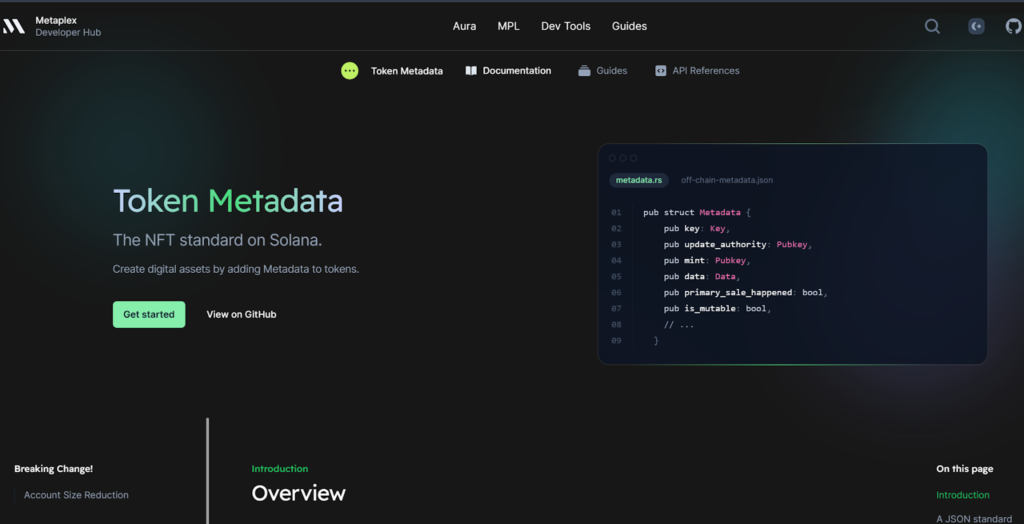Toggle the dark mode theme switch
This screenshot has width=1024, height=524.
coord(976,26)
